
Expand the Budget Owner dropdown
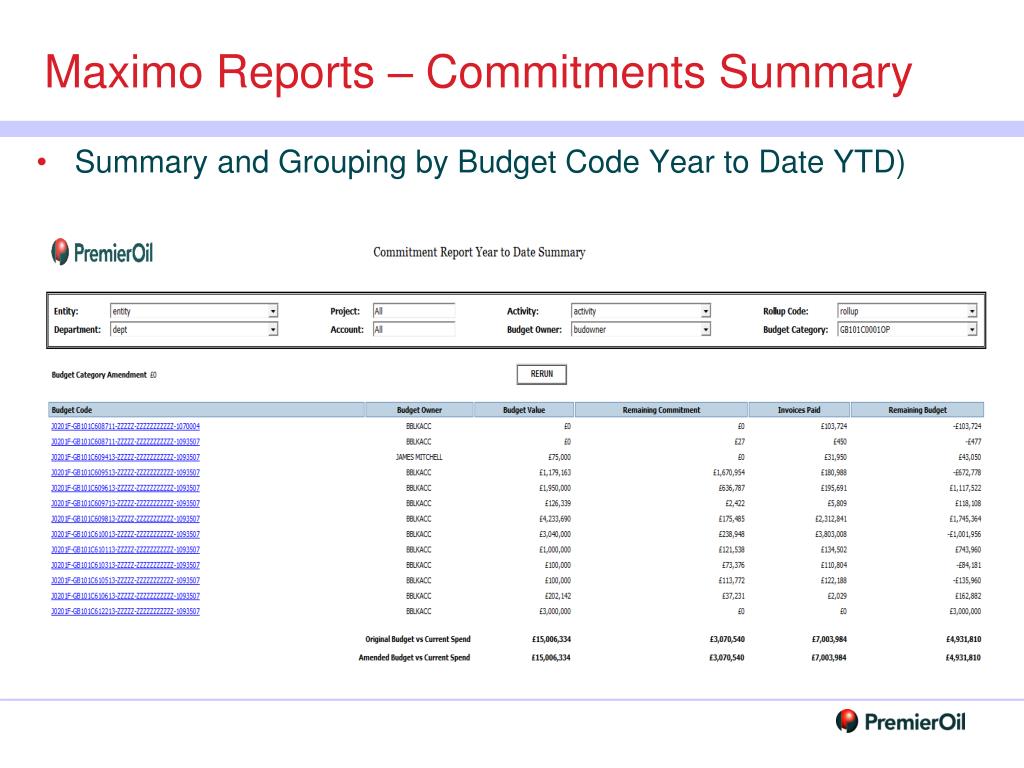[641, 330]
